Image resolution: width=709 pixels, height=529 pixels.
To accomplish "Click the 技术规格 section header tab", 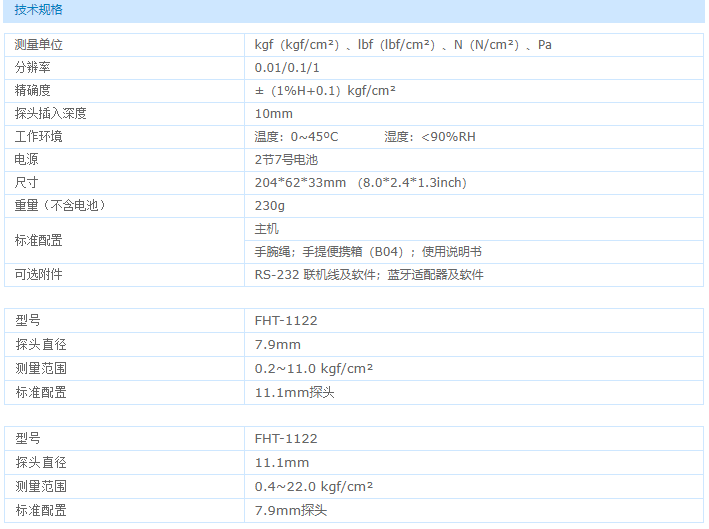I will (38, 10).
